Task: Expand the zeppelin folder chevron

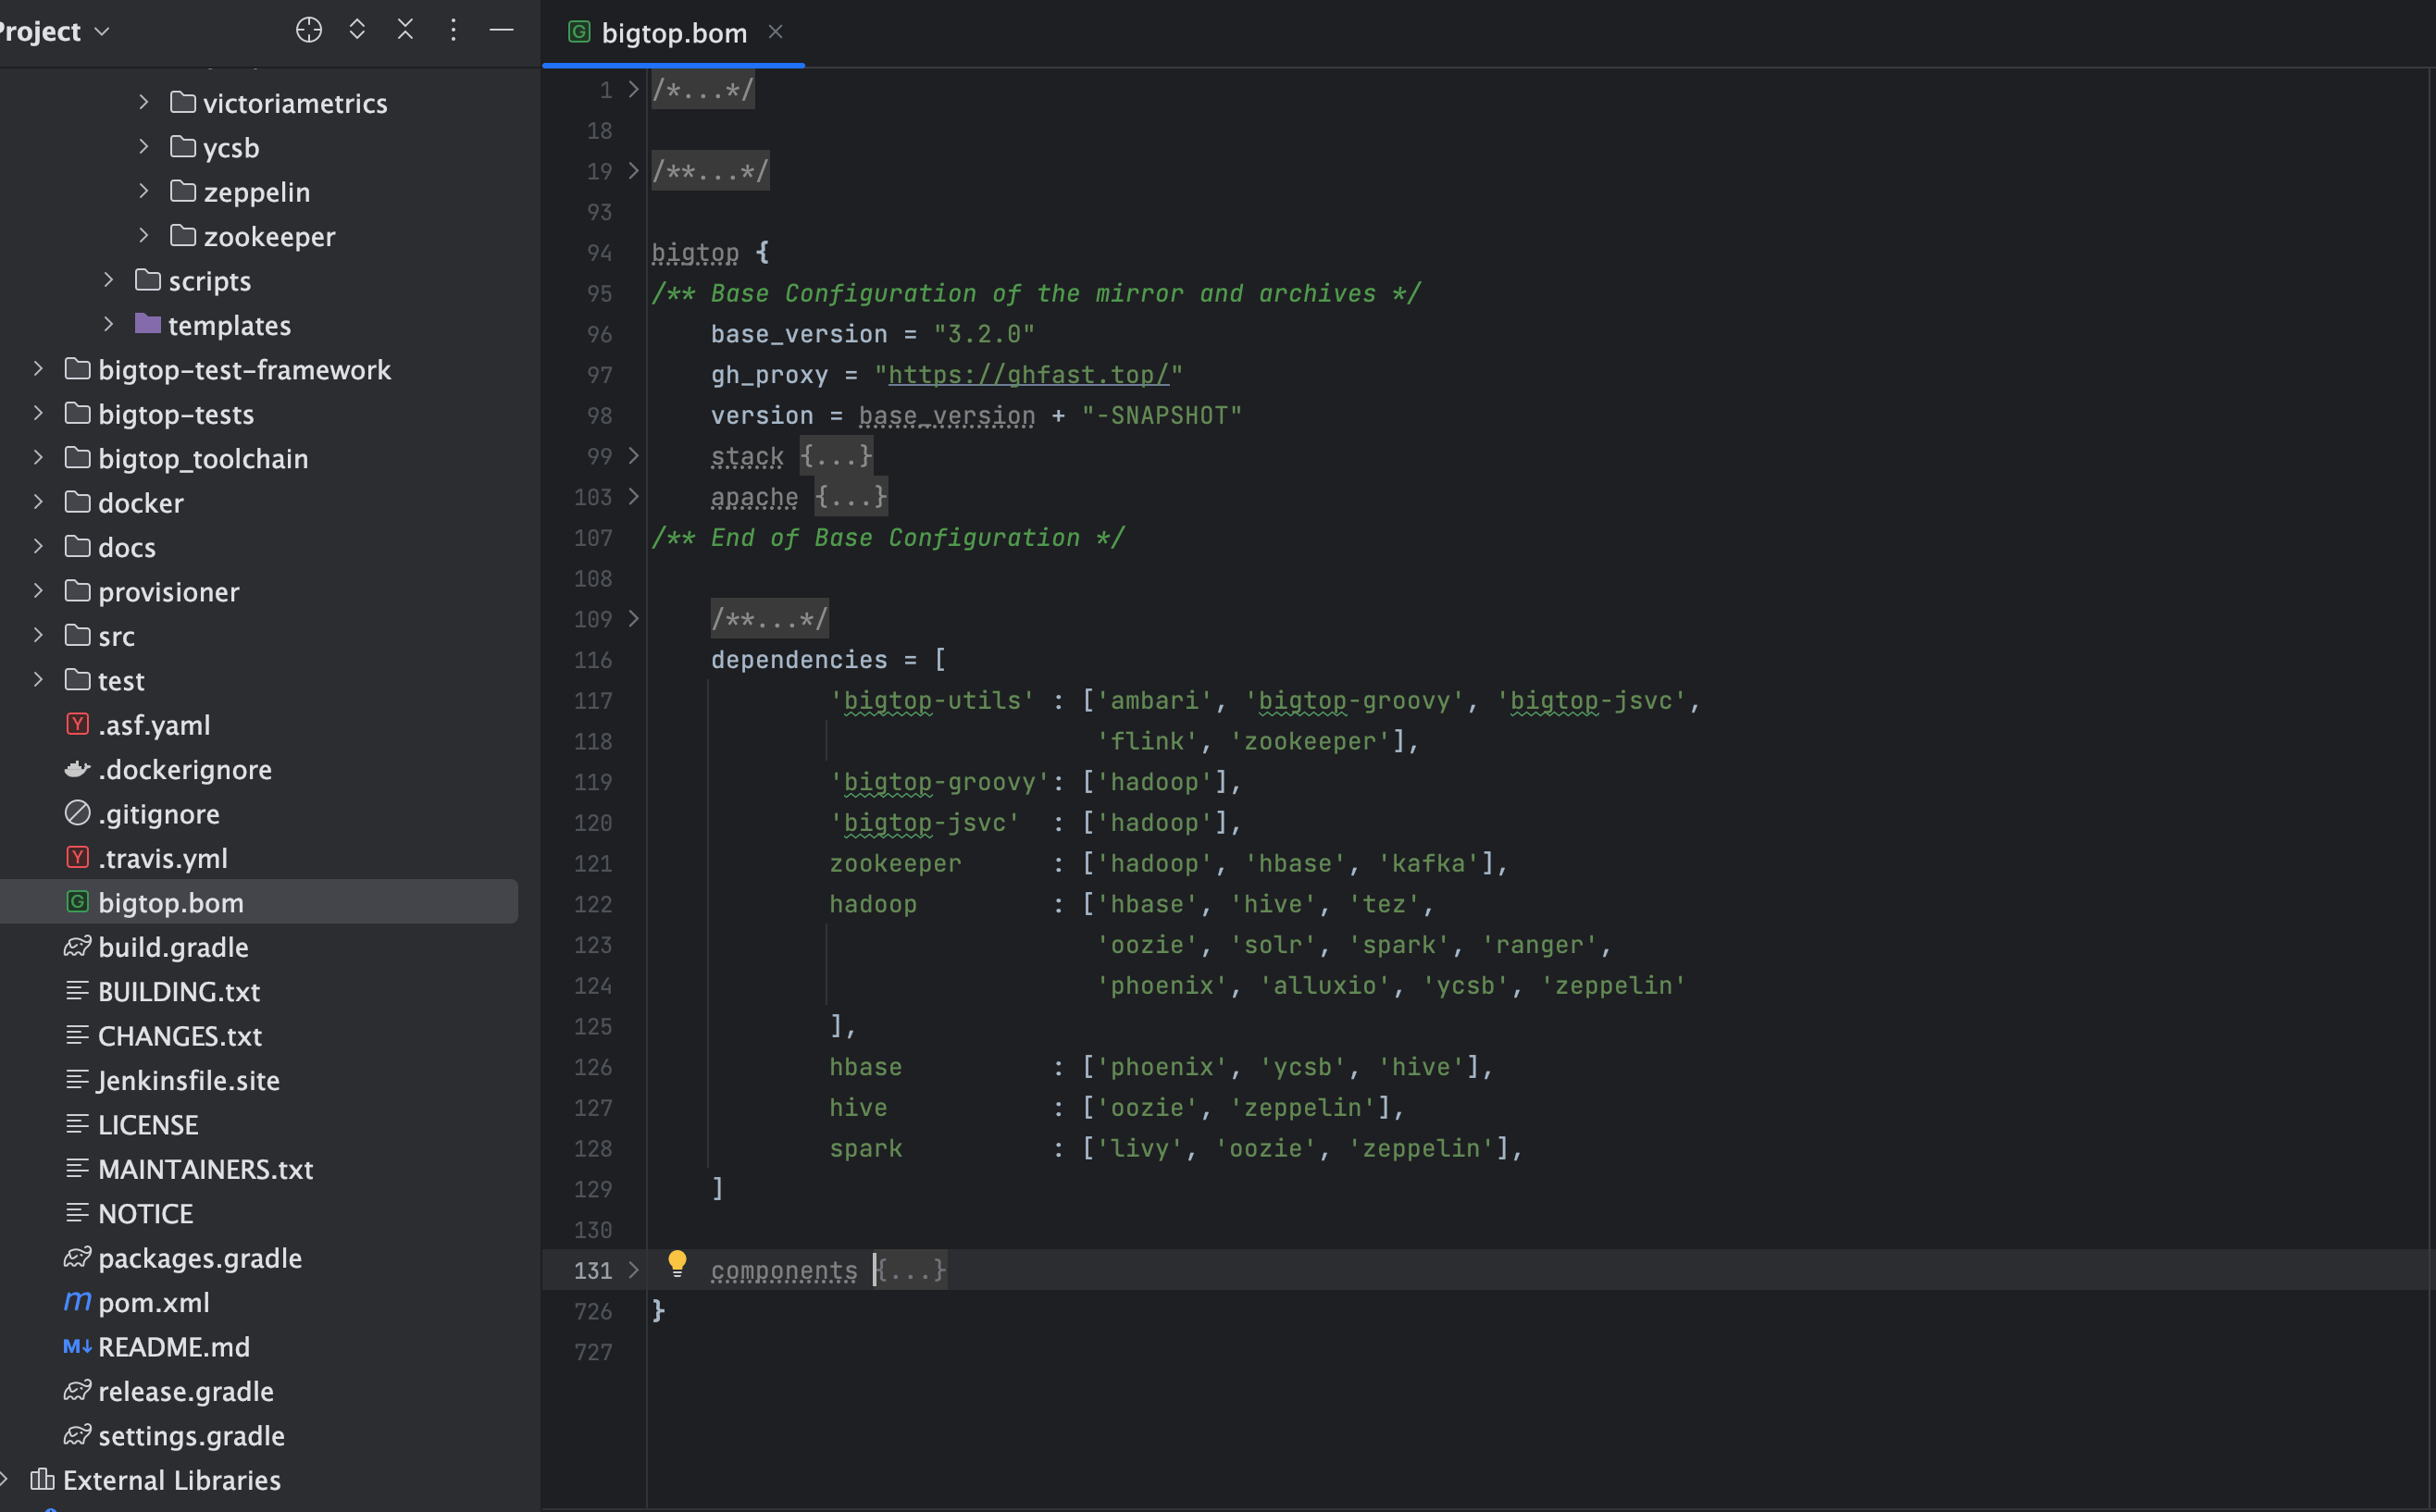Action: [143, 191]
